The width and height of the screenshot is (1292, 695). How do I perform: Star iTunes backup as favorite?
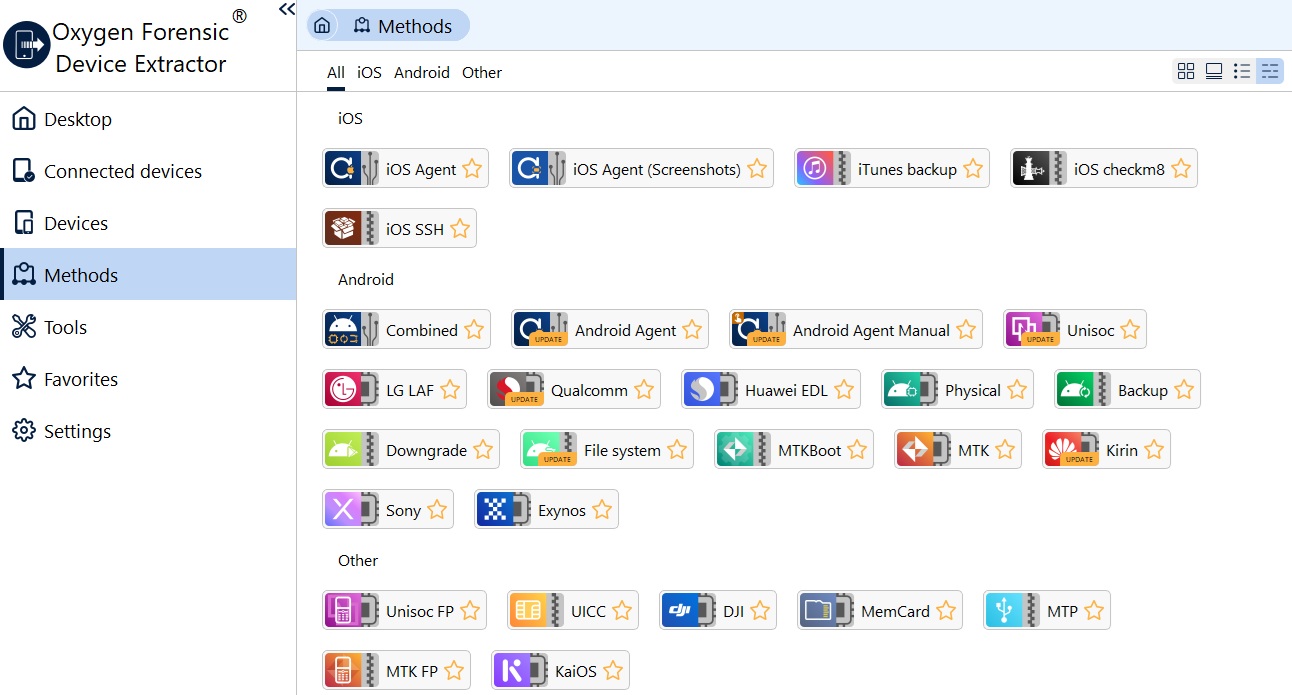[973, 169]
